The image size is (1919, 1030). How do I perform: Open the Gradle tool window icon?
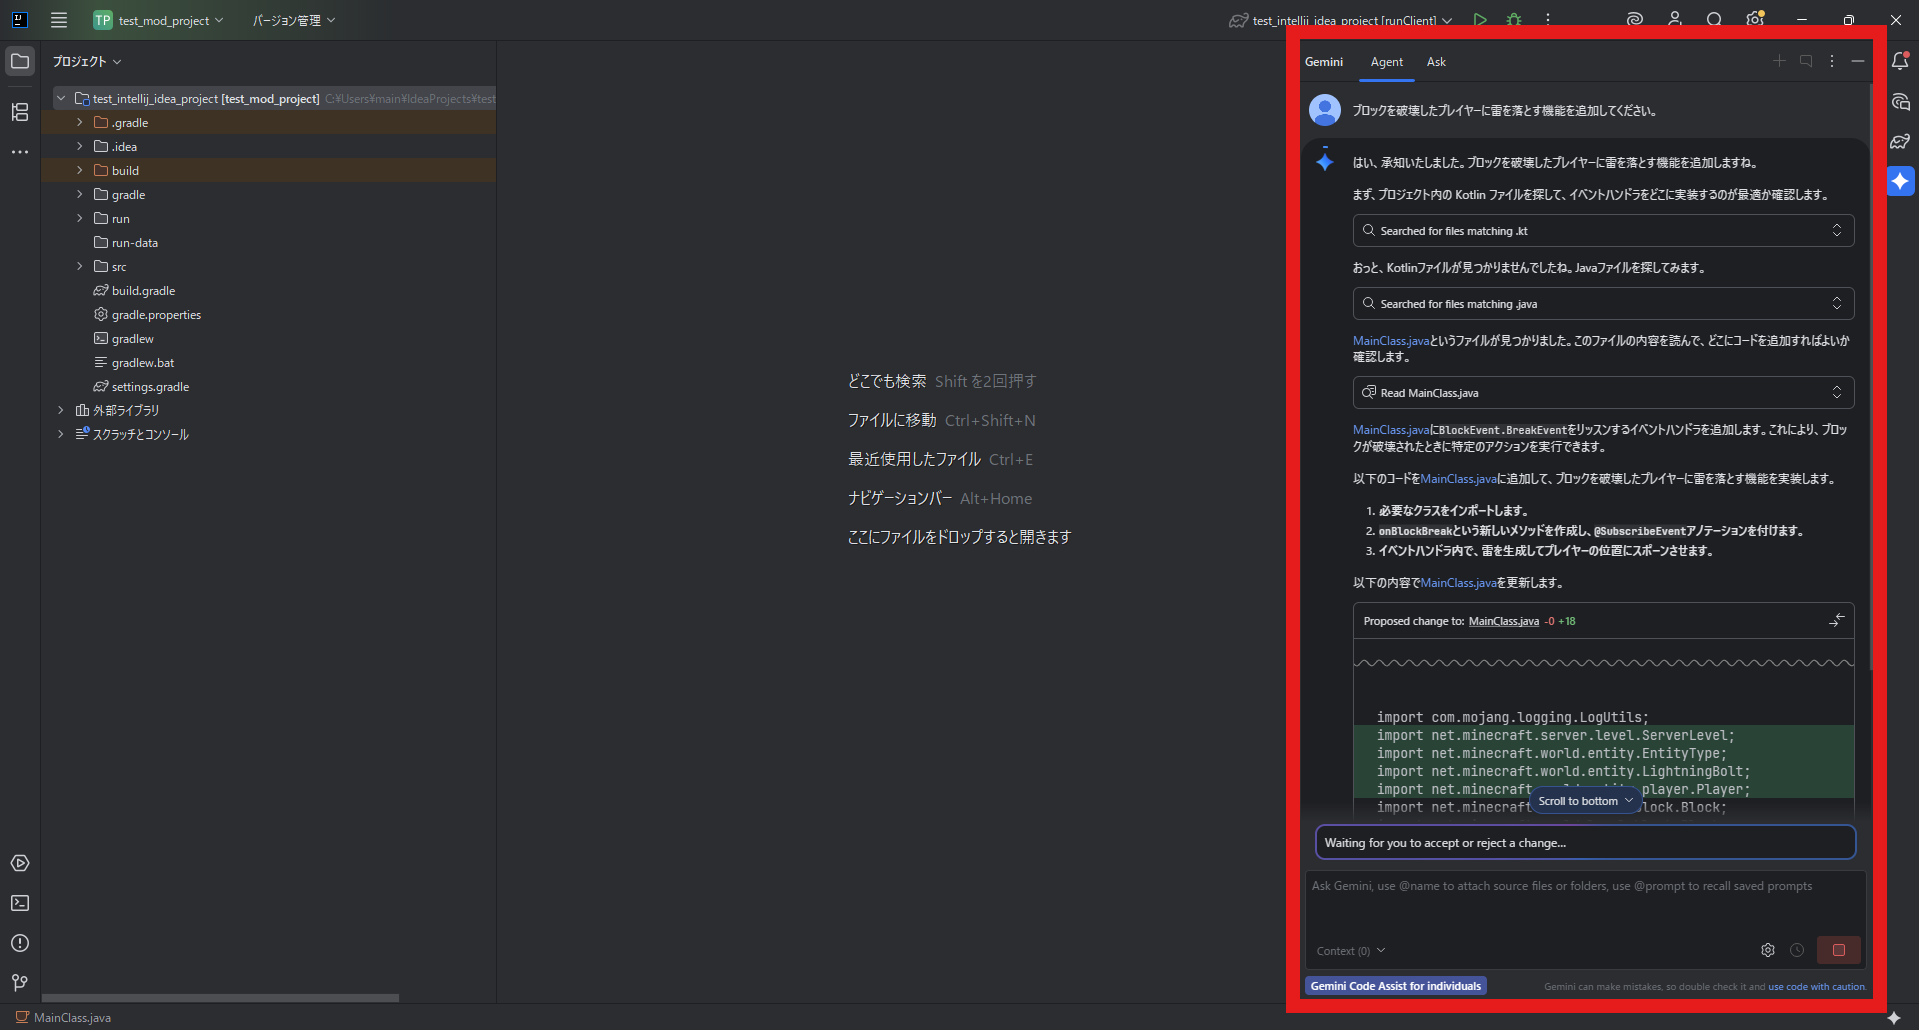[x=1900, y=142]
